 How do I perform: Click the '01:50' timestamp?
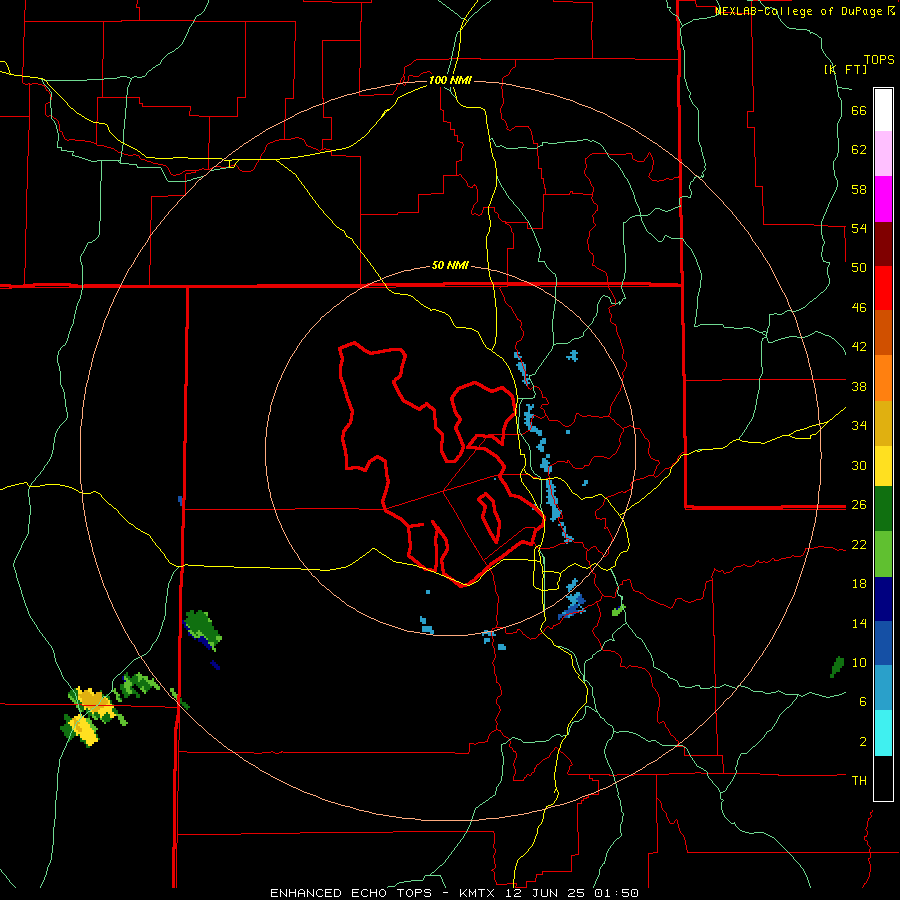click(x=616, y=893)
